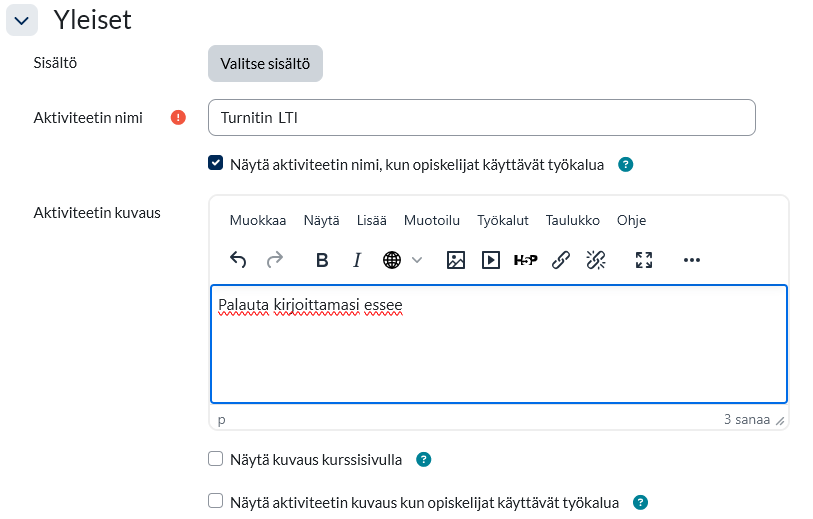Viewport: 813px width, 519px height.
Task: Open the Taulukko menu
Action: point(572,221)
